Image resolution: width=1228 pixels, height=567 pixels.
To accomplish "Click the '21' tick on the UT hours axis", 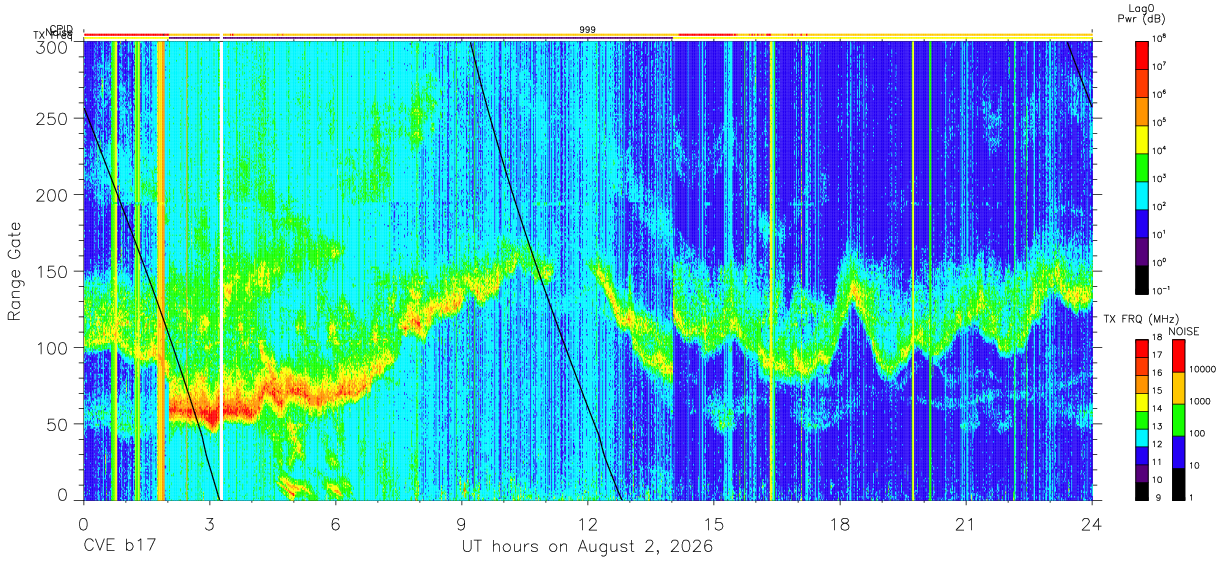I will click(966, 523).
